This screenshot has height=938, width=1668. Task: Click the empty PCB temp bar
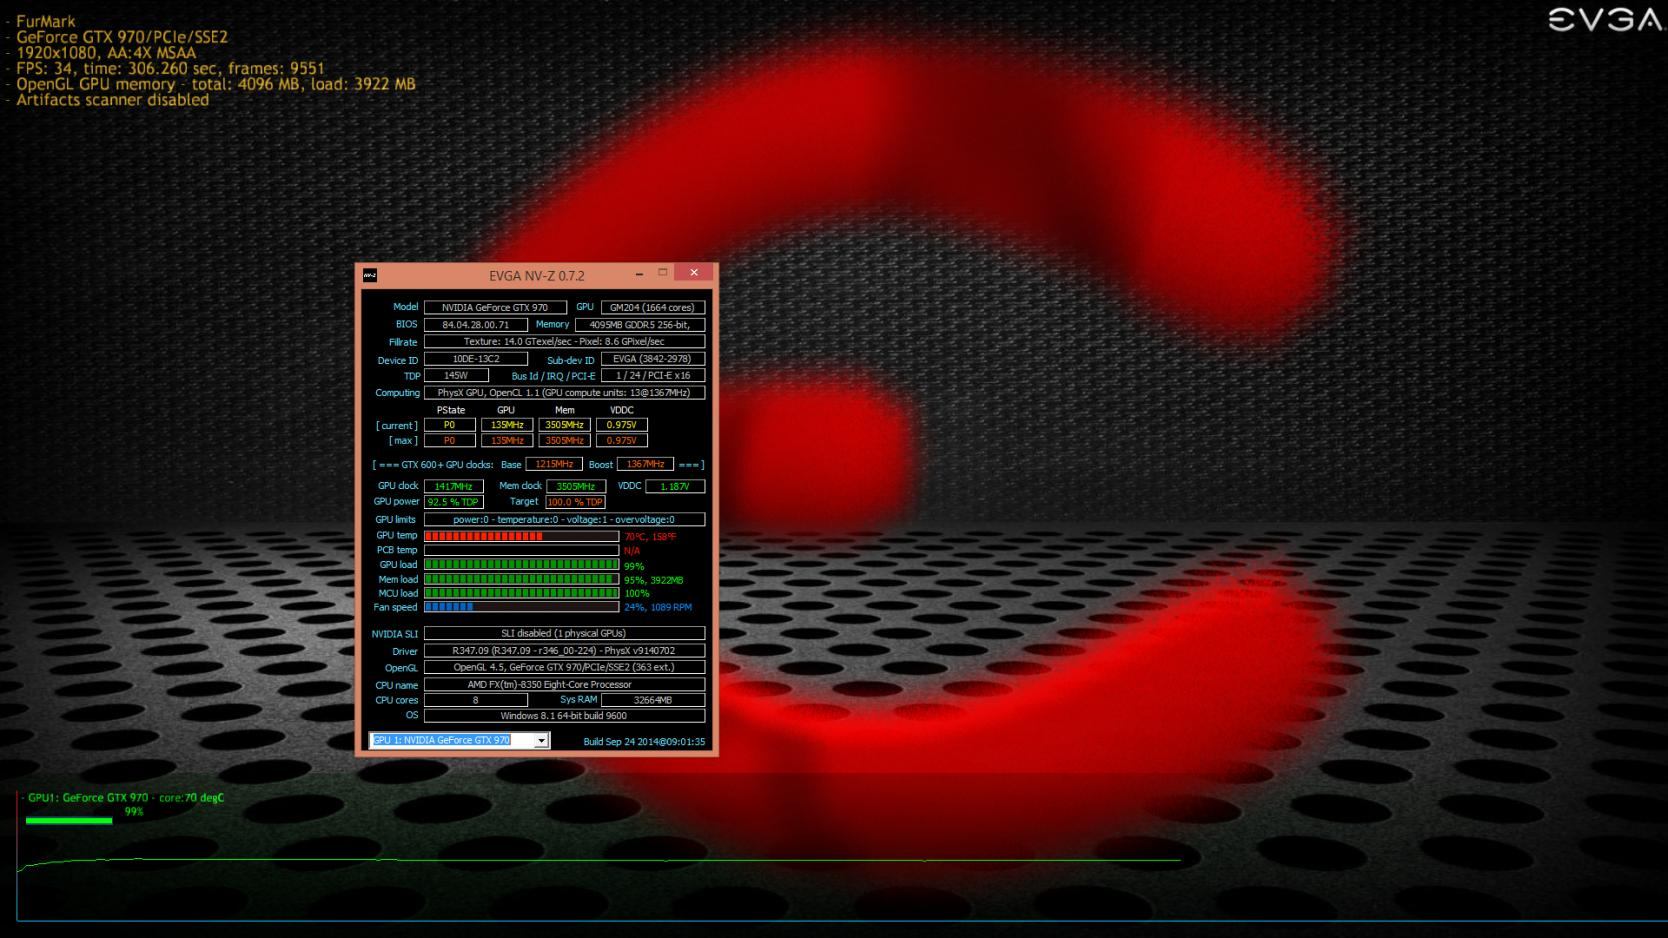pyautogui.click(x=521, y=550)
